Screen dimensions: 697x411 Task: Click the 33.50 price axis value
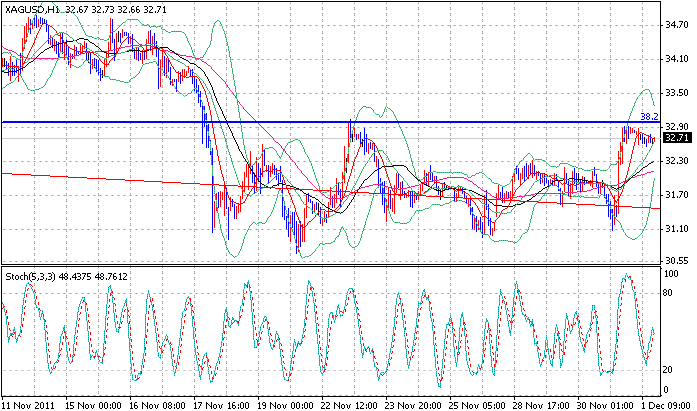coord(677,93)
